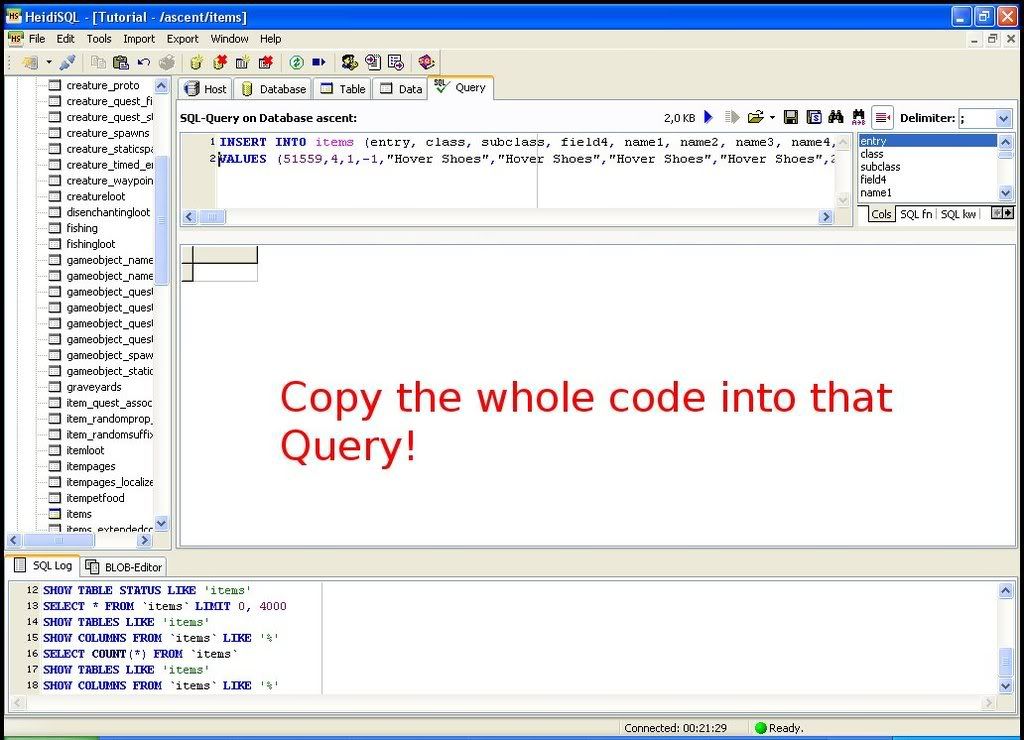Toggle the word wrap button
This screenshot has height=740, width=1024.
(882, 118)
